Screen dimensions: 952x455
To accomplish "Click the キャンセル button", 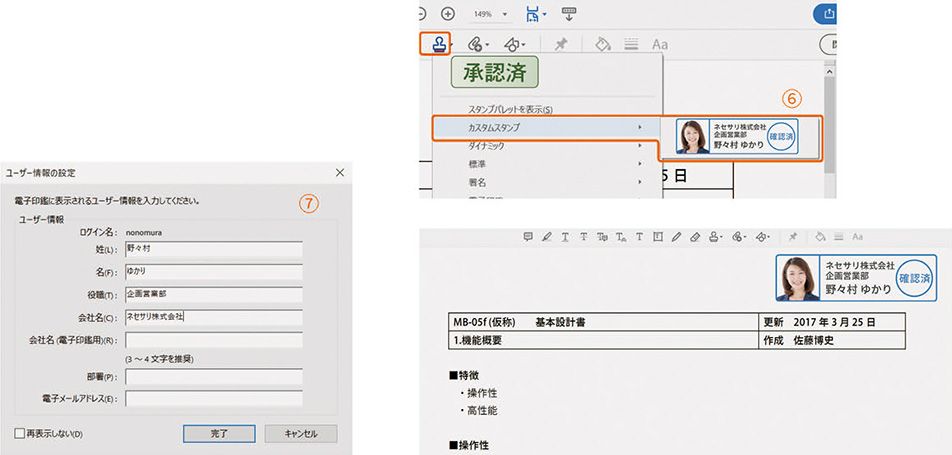I will 301,434.
